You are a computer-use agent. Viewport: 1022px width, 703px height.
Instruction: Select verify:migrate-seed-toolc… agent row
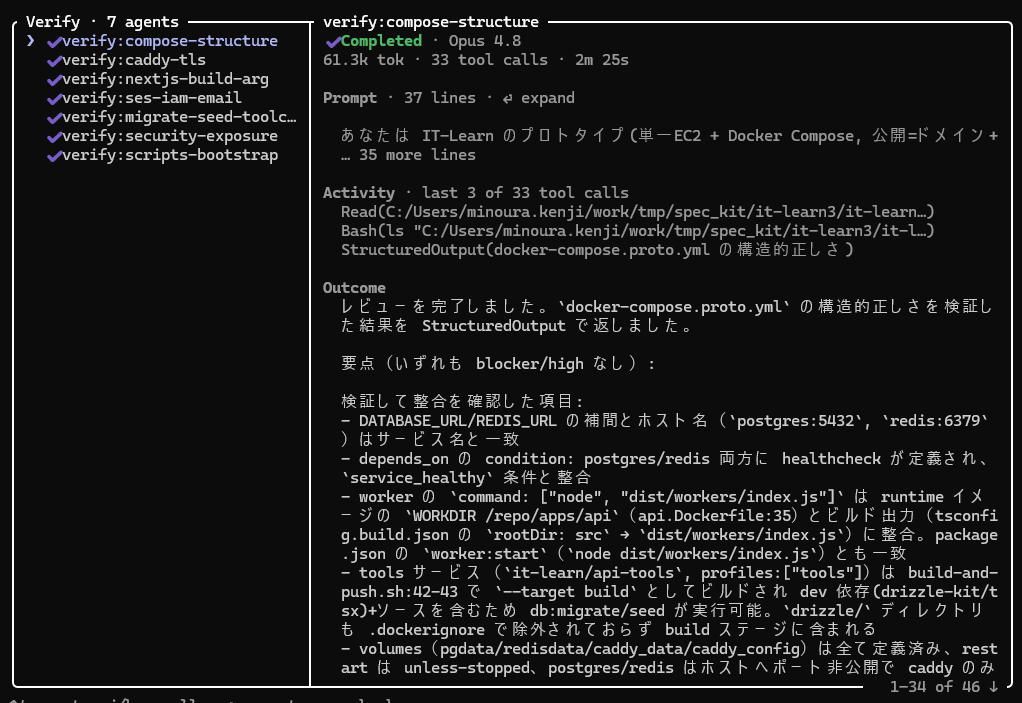click(x=171, y=117)
